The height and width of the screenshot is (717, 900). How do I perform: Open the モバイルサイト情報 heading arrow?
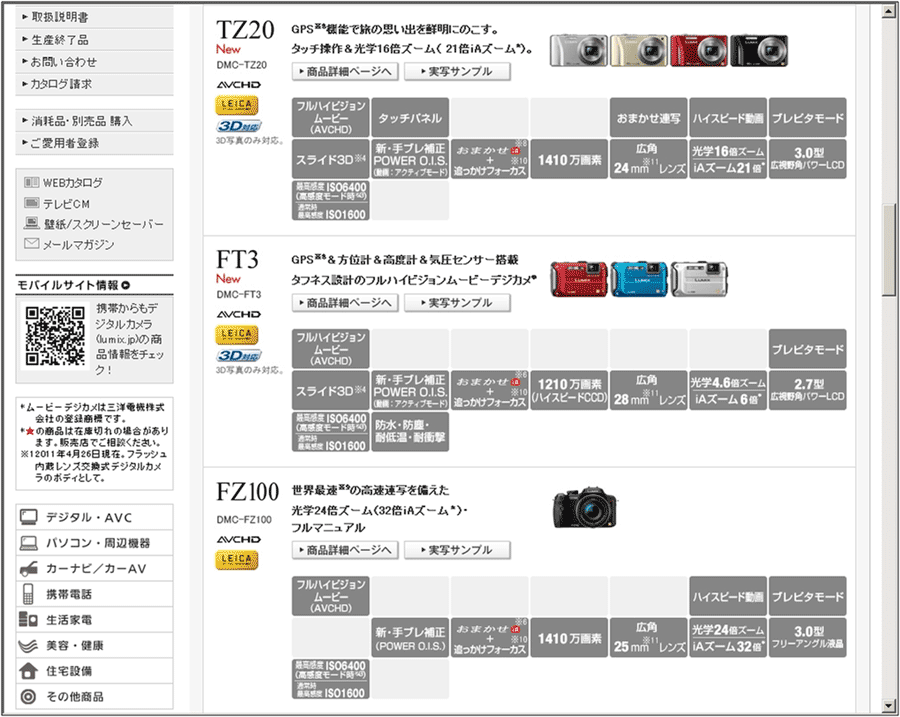pos(126,285)
